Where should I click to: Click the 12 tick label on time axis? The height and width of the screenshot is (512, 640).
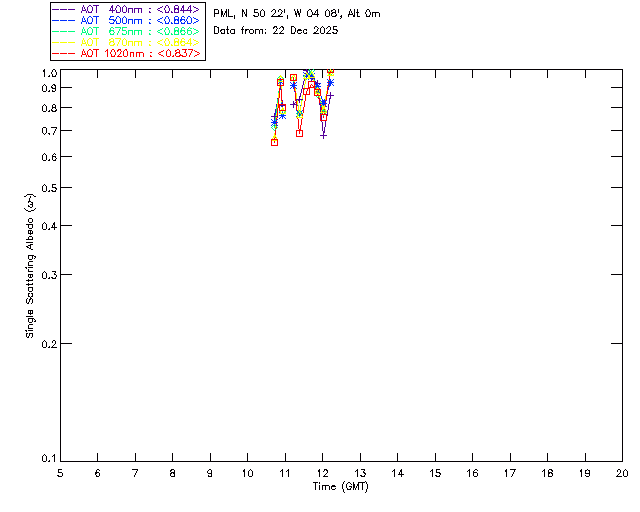(322, 474)
